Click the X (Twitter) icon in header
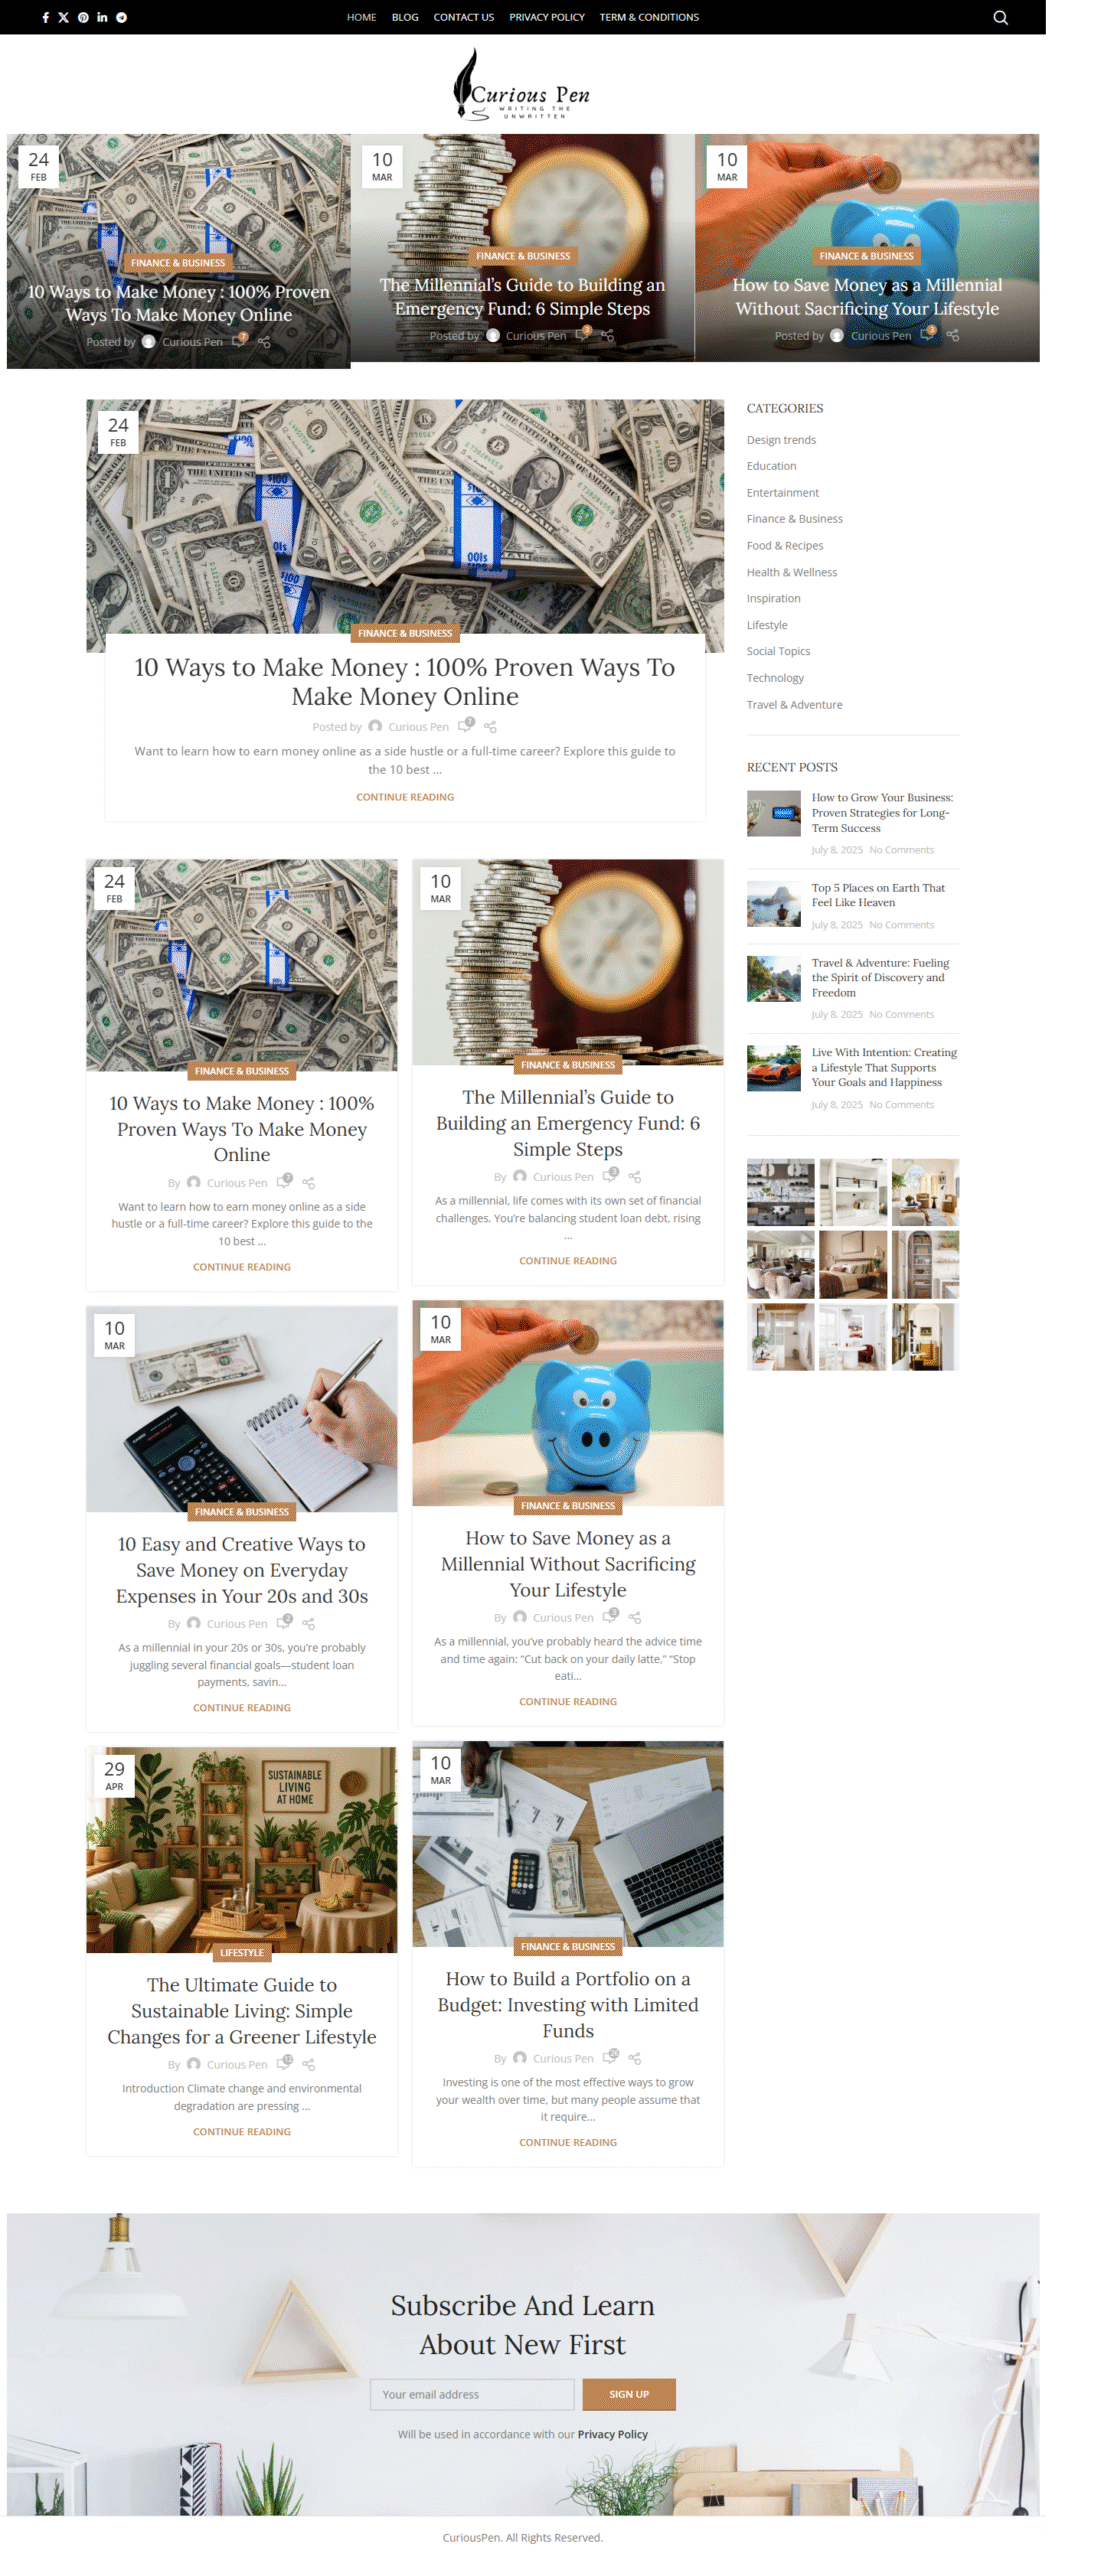Screen dimensions: 1101x2560 63,17
